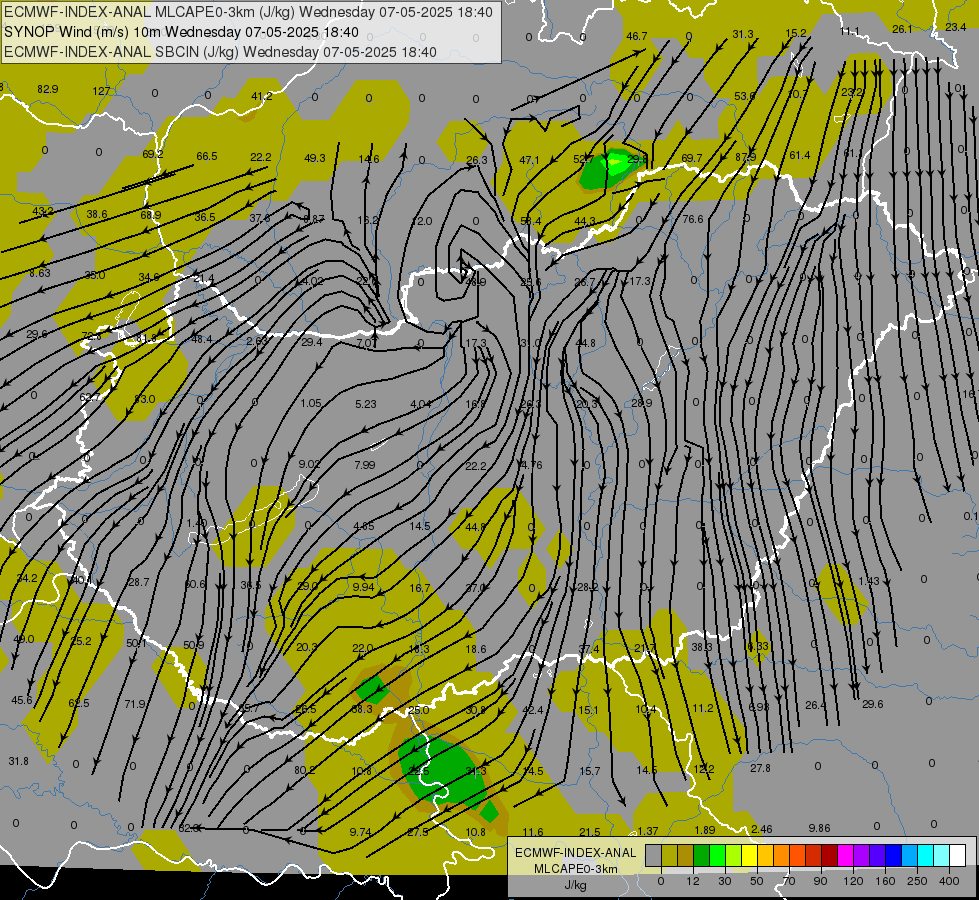Click the map value 41.2
The width and height of the screenshot is (979, 900).
(x=262, y=96)
